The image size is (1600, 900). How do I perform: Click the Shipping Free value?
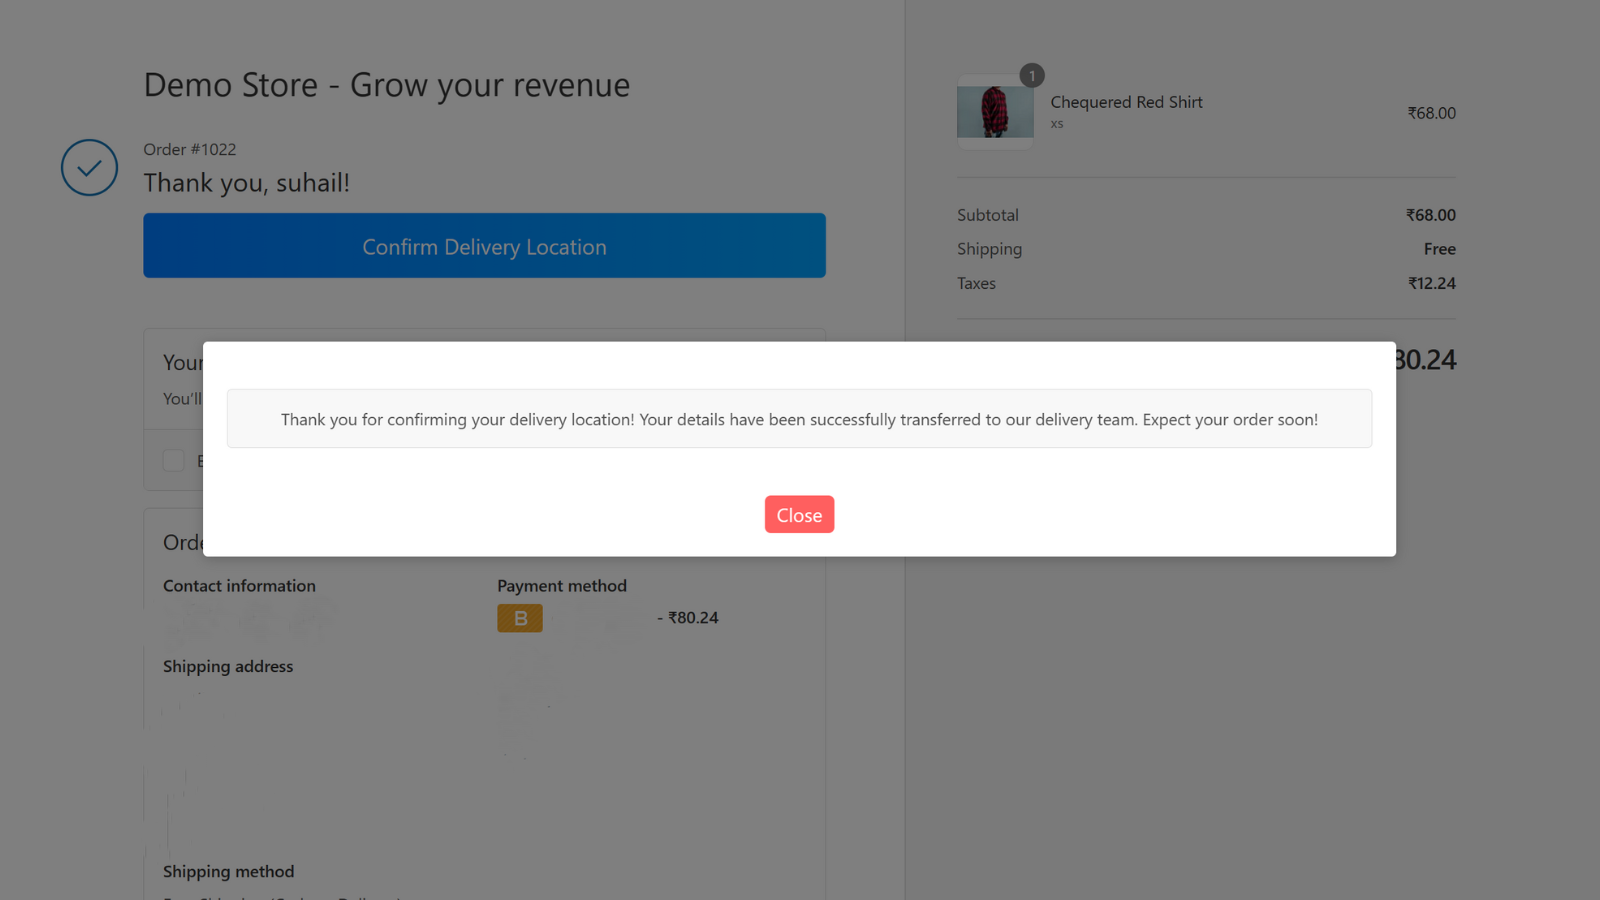pos(1439,249)
